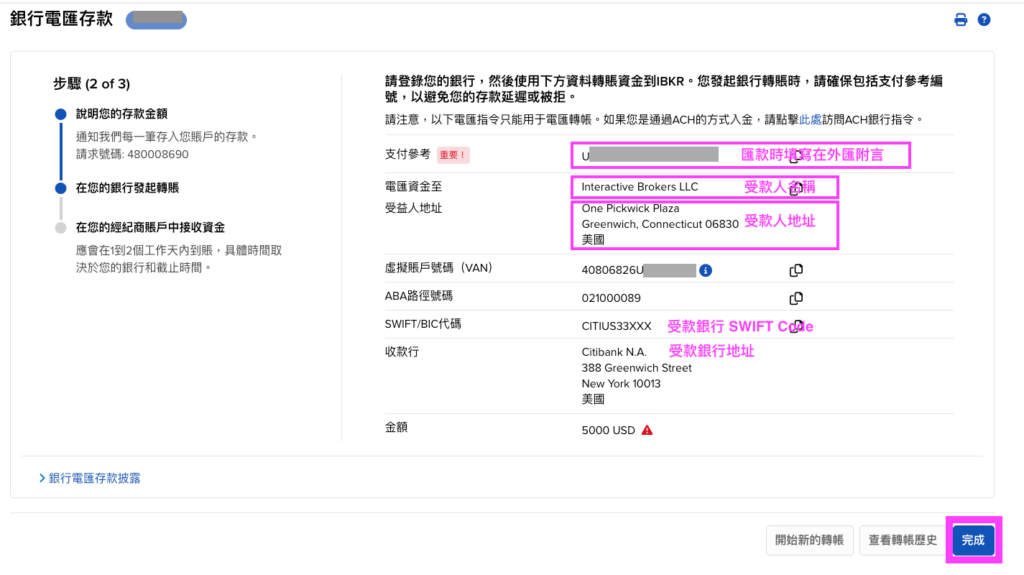This screenshot has width=1024, height=575.
Task: Expand the 銀行電匯存款披露 disclosure section
Action: (89, 478)
